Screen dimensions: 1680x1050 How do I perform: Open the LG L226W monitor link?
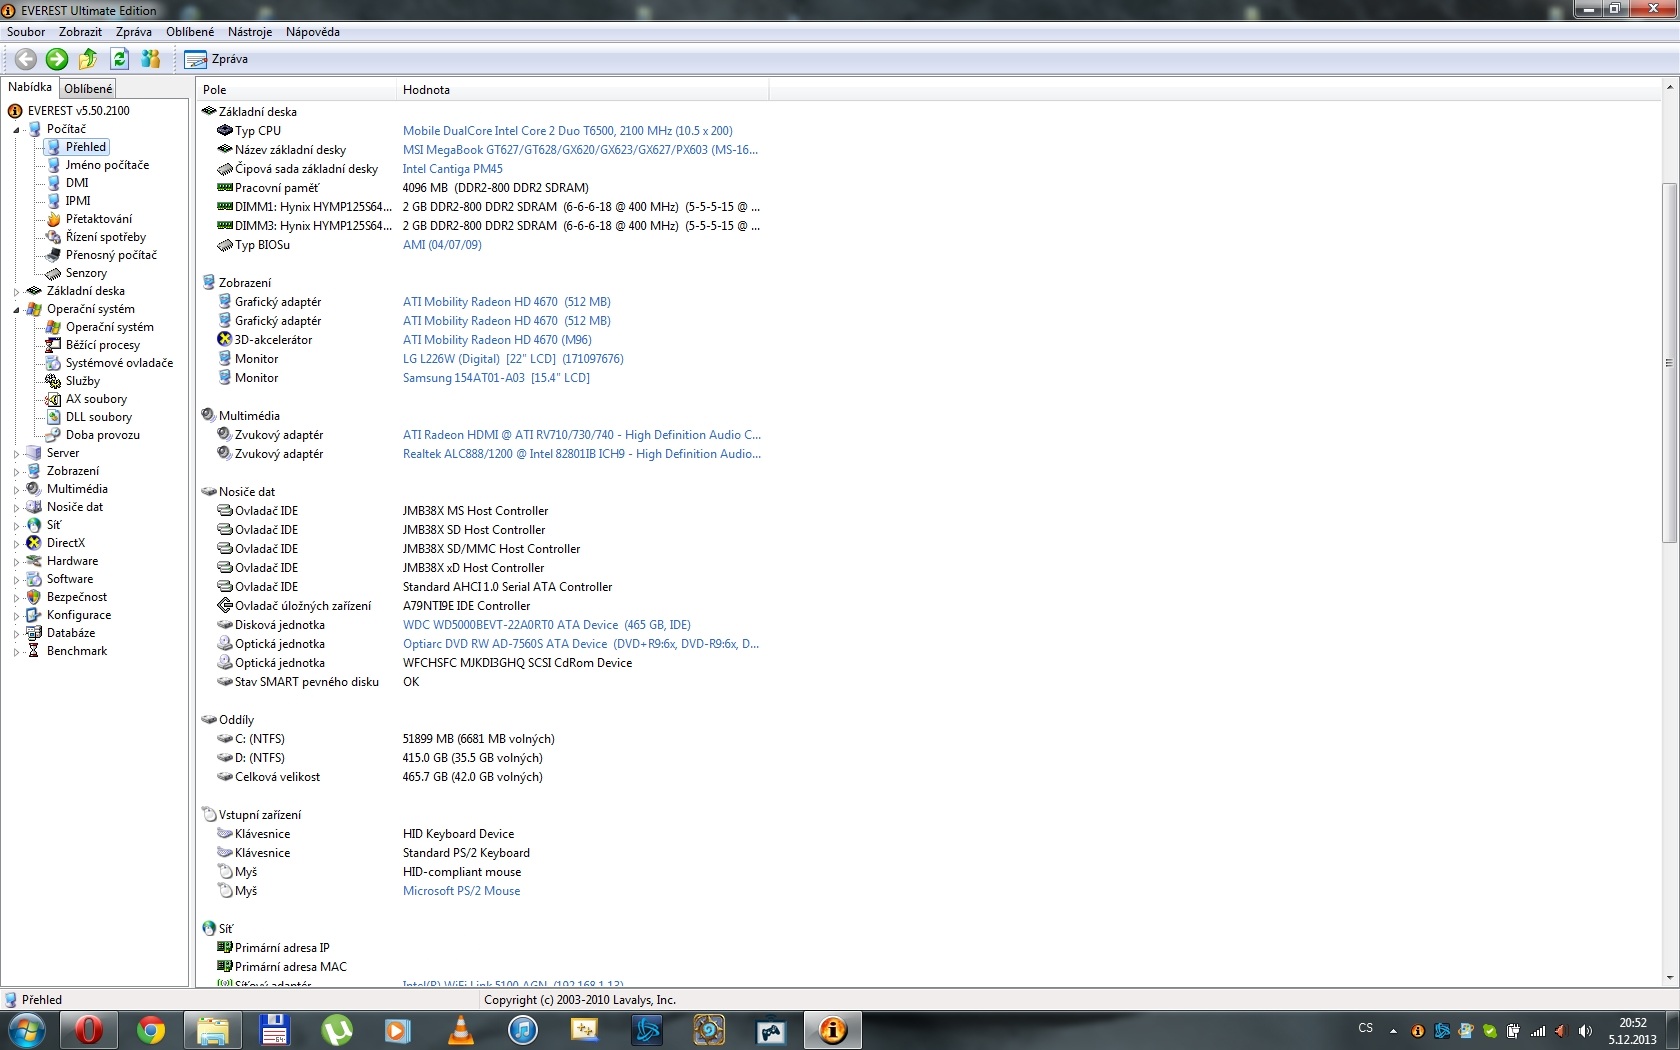pyautogui.click(x=513, y=359)
